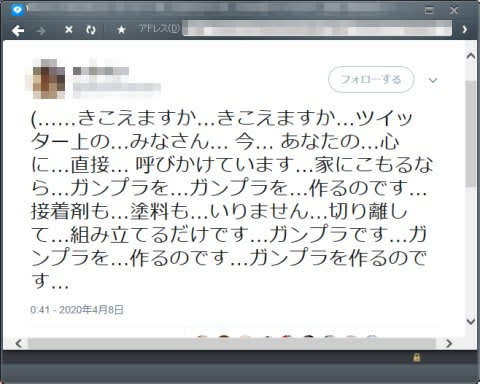Screen dimensions: 480x384
Task: Click the vertical scrollbar up arrow
Action: pyautogui.click(x=471, y=56)
